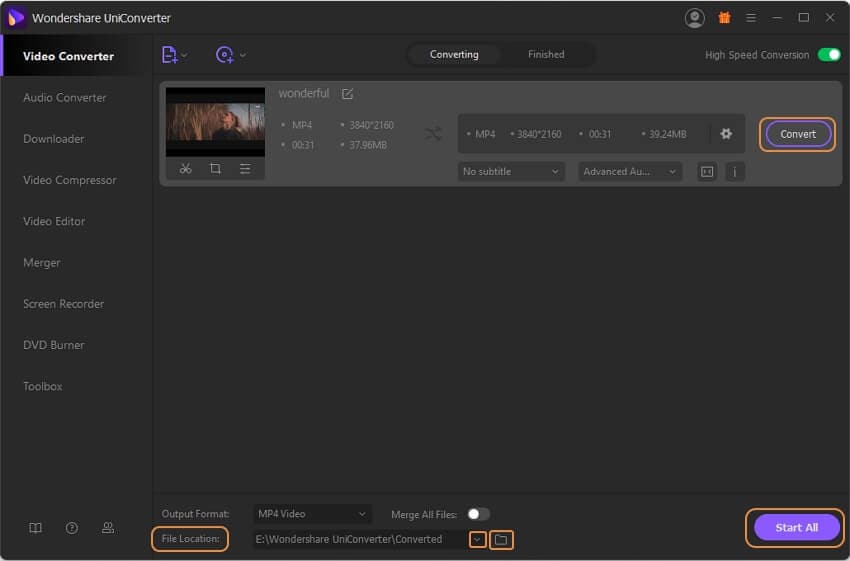
Task: Expand the Add Files dropdown arrow
Action: (184, 55)
